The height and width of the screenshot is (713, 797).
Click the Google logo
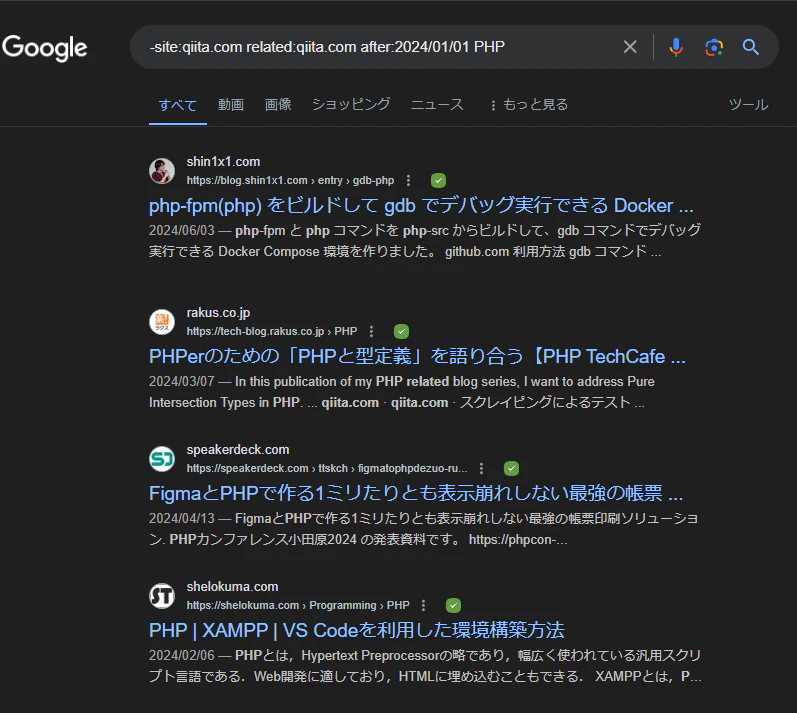(x=45, y=48)
